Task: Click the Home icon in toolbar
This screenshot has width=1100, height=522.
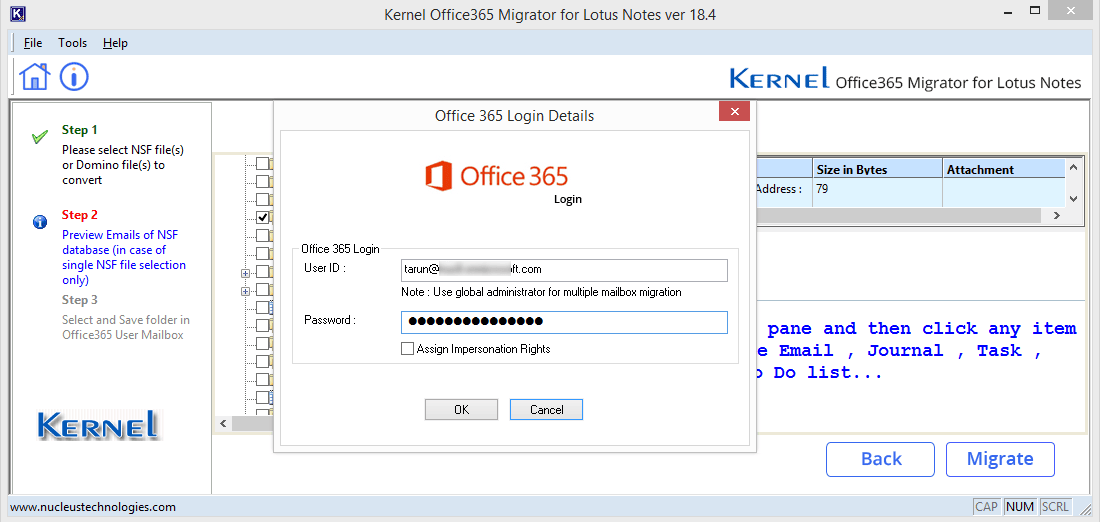Action: pyautogui.click(x=34, y=76)
